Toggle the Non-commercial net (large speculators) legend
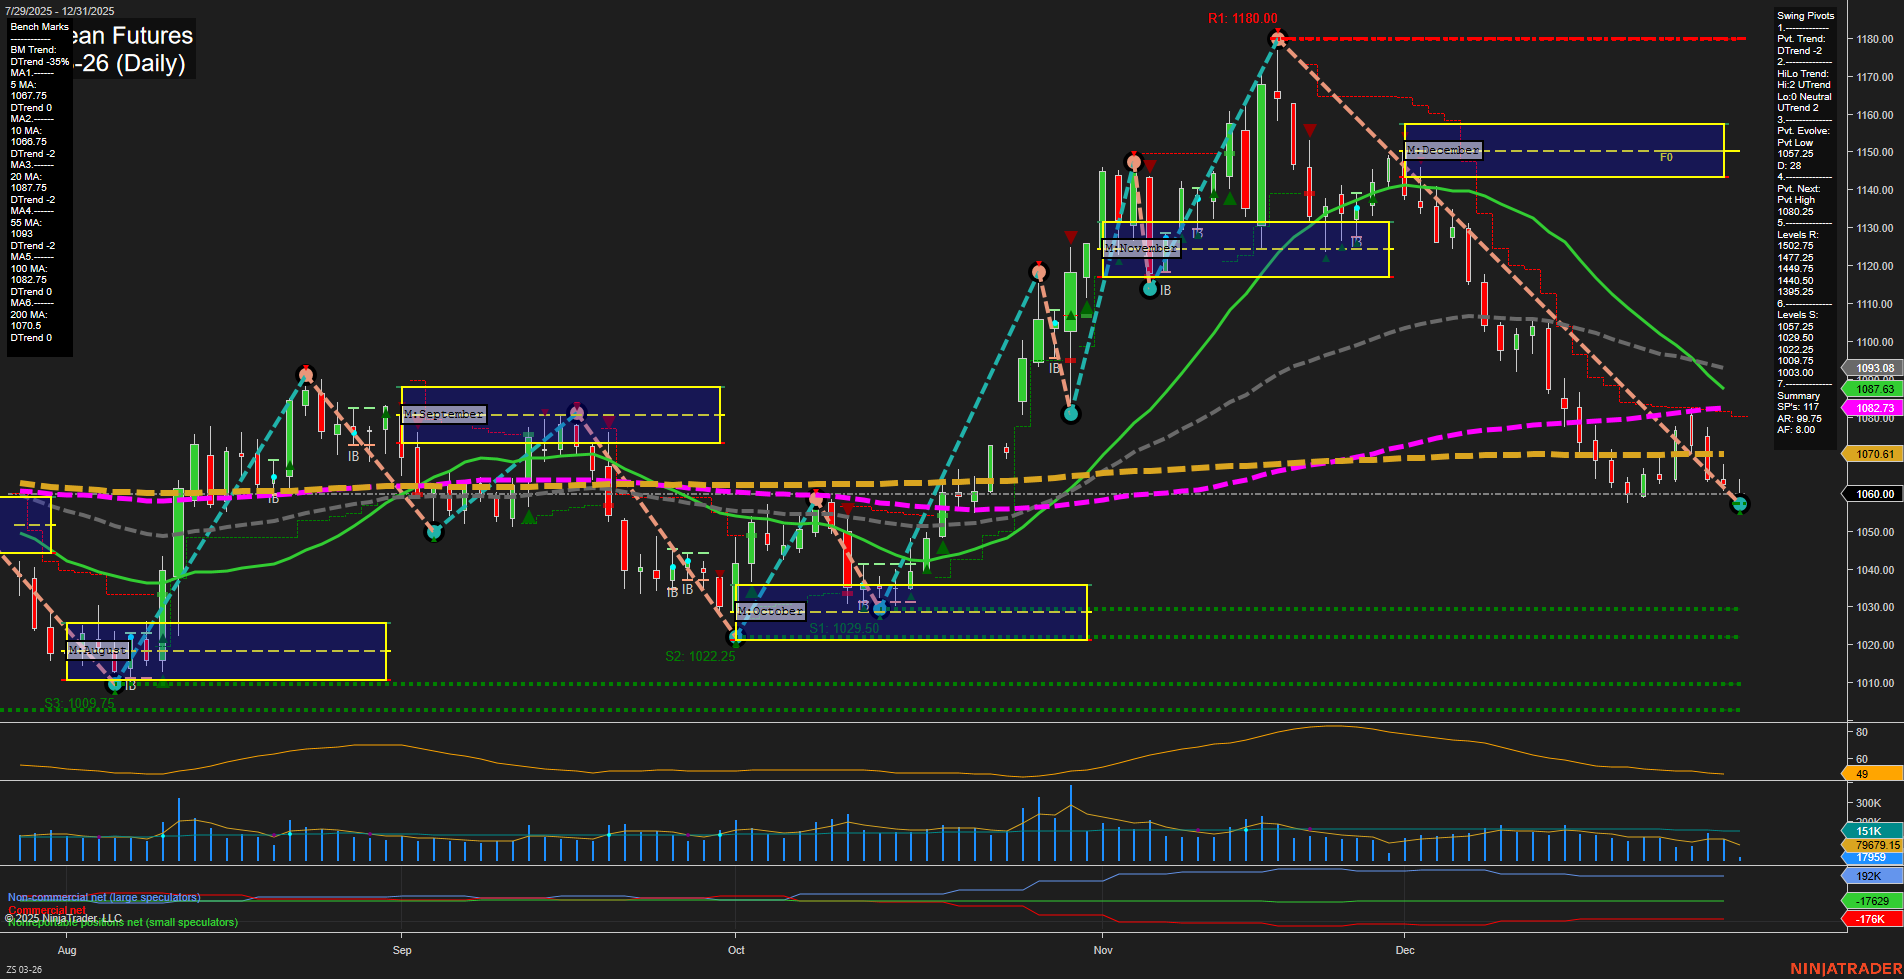 coord(103,897)
